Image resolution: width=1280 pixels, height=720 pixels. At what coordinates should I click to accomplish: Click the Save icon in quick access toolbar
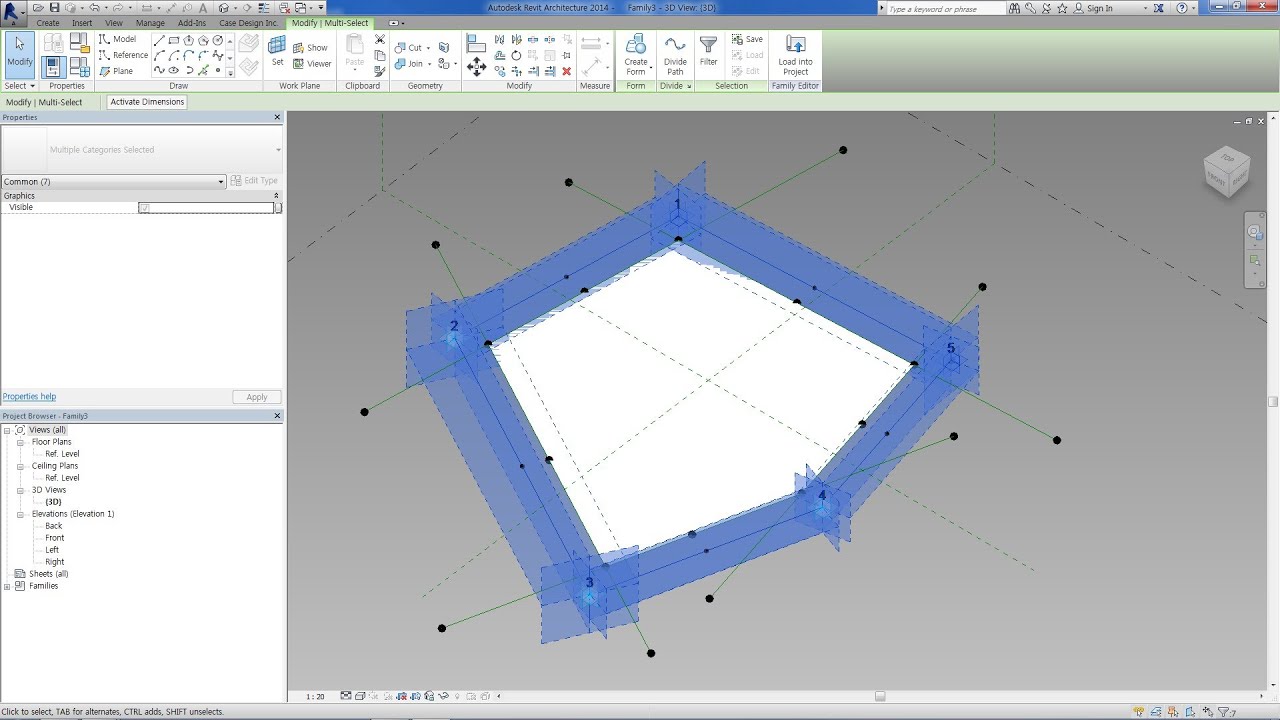pyautogui.click(x=55, y=8)
